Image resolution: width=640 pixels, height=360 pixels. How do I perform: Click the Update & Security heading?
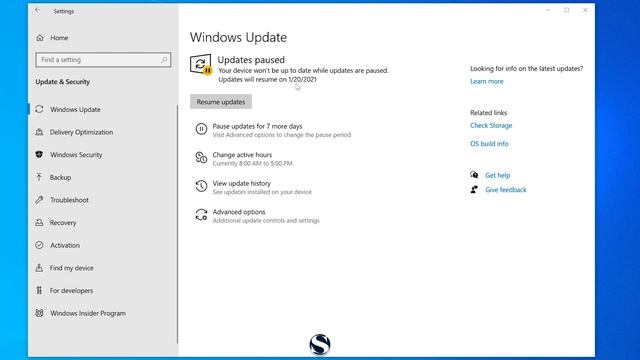pos(62,82)
